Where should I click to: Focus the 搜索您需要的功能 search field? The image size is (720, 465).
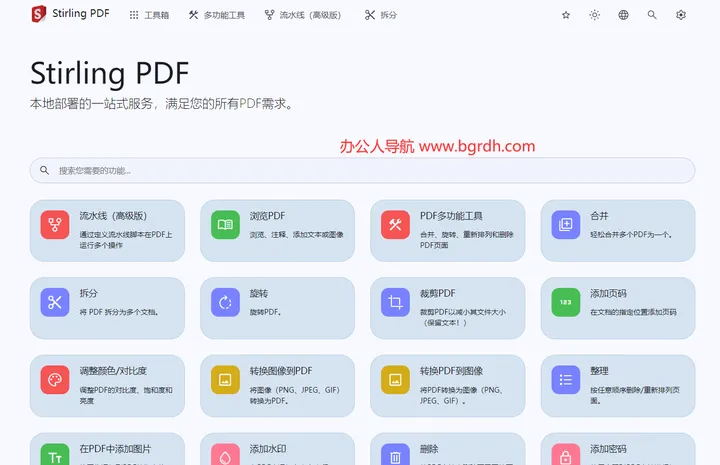coord(362,170)
